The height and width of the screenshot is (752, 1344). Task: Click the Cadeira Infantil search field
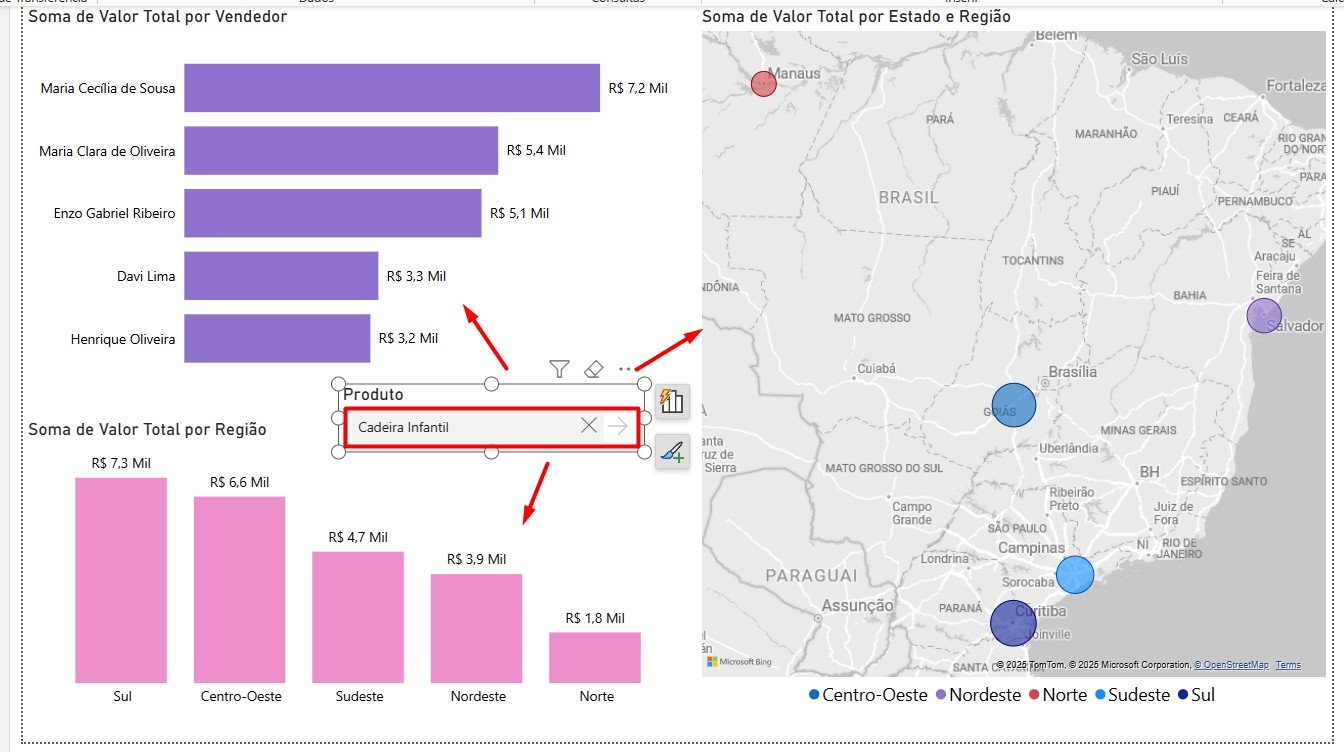click(491, 426)
